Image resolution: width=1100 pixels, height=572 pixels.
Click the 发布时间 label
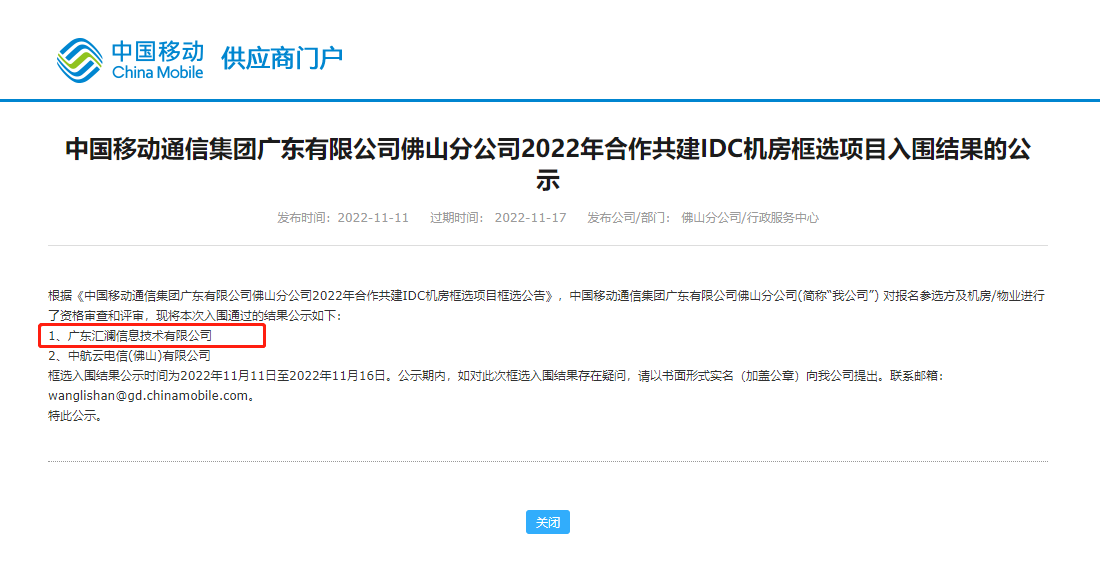[304, 218]
